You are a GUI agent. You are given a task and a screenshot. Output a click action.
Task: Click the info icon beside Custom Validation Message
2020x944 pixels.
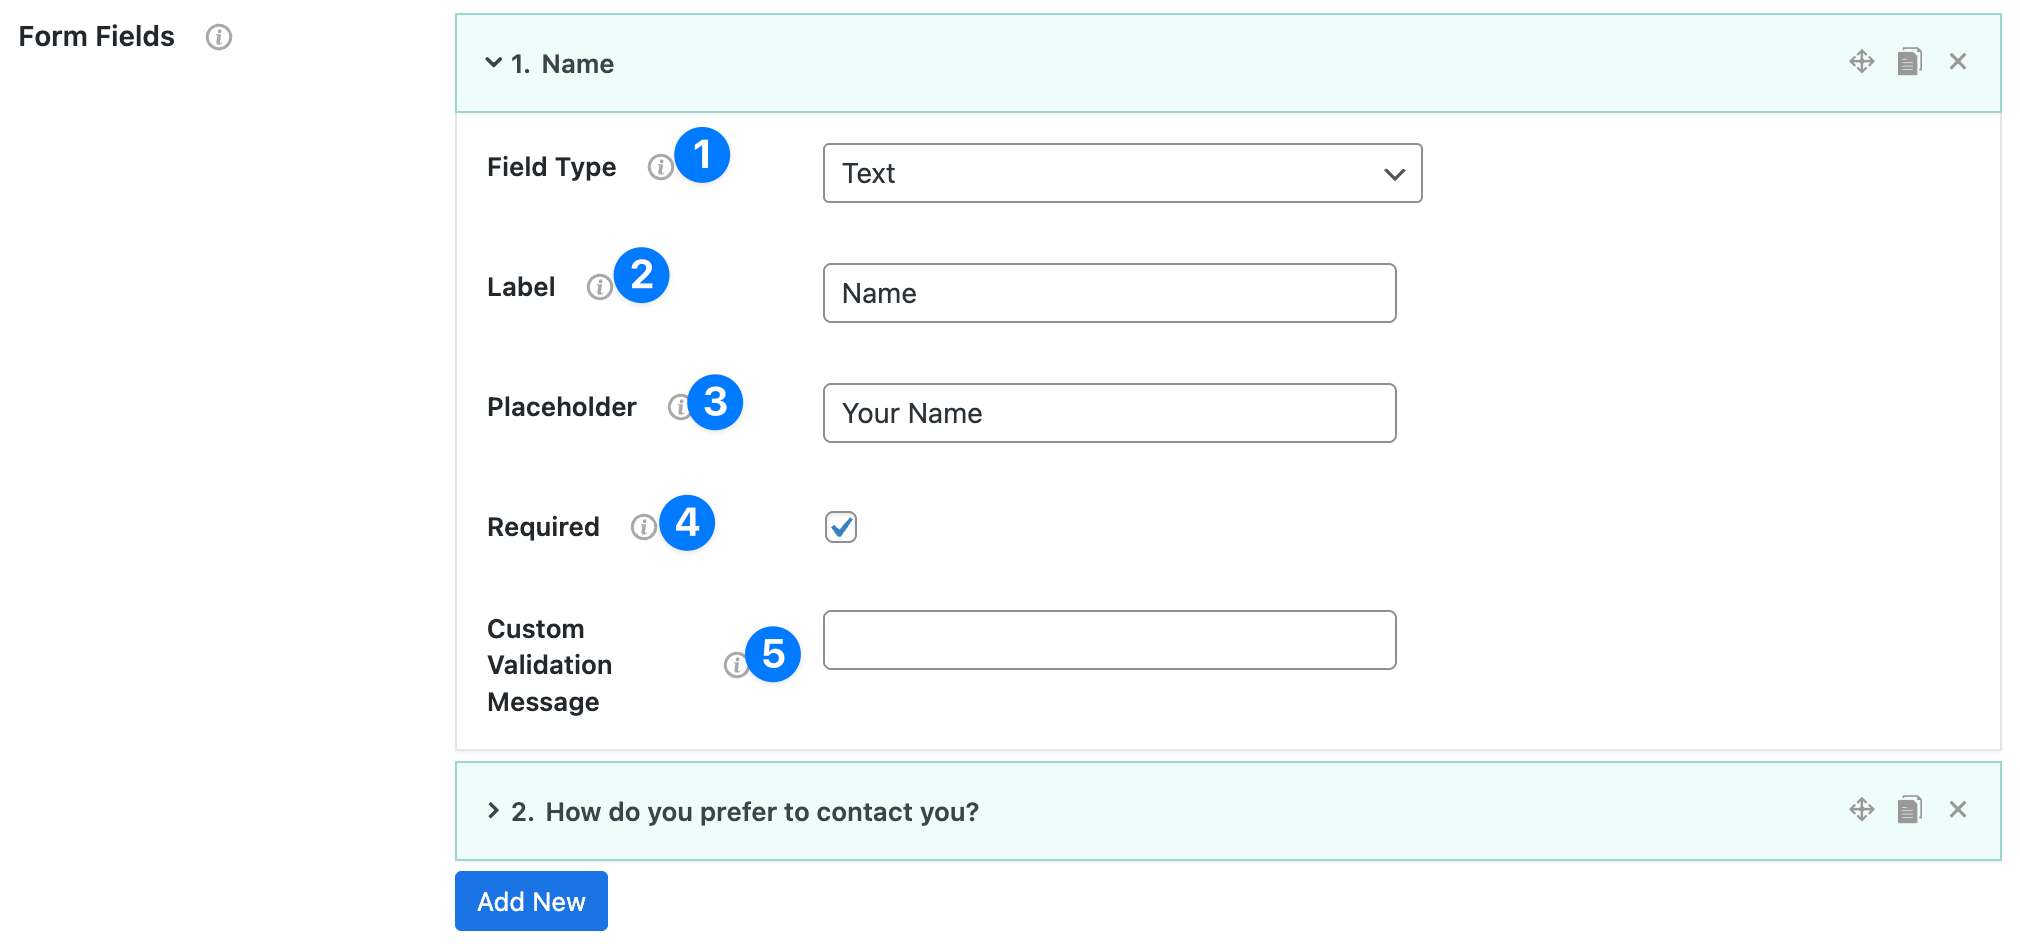735,665
